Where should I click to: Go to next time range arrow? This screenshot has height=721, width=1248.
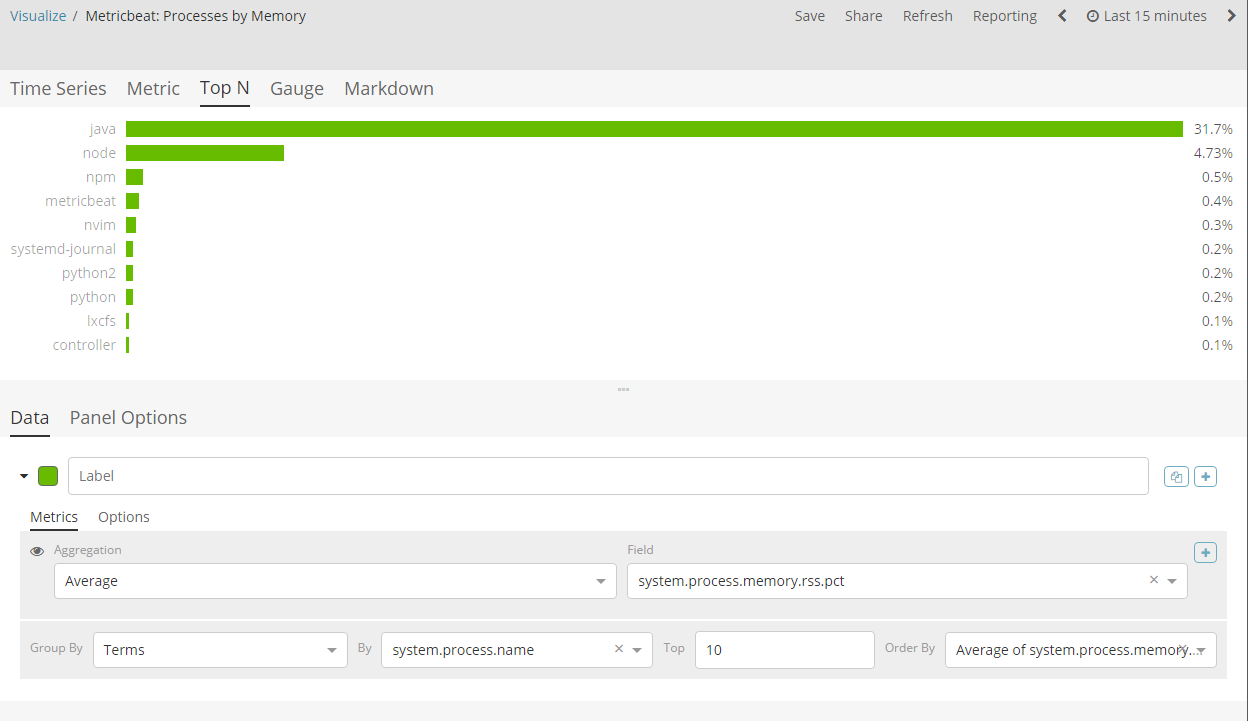click(1232, 16)
